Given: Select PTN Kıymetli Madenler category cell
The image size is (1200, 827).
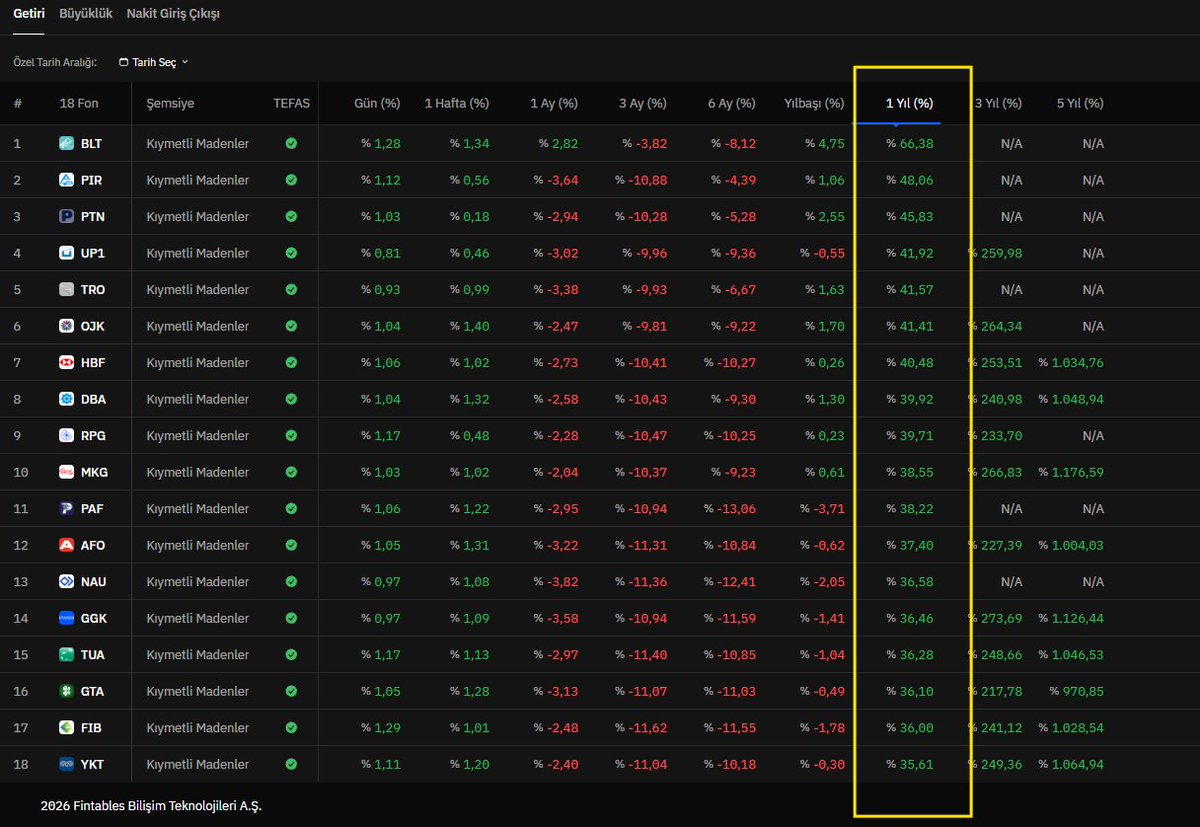Looking at the screenshot, I should [198, 216].
